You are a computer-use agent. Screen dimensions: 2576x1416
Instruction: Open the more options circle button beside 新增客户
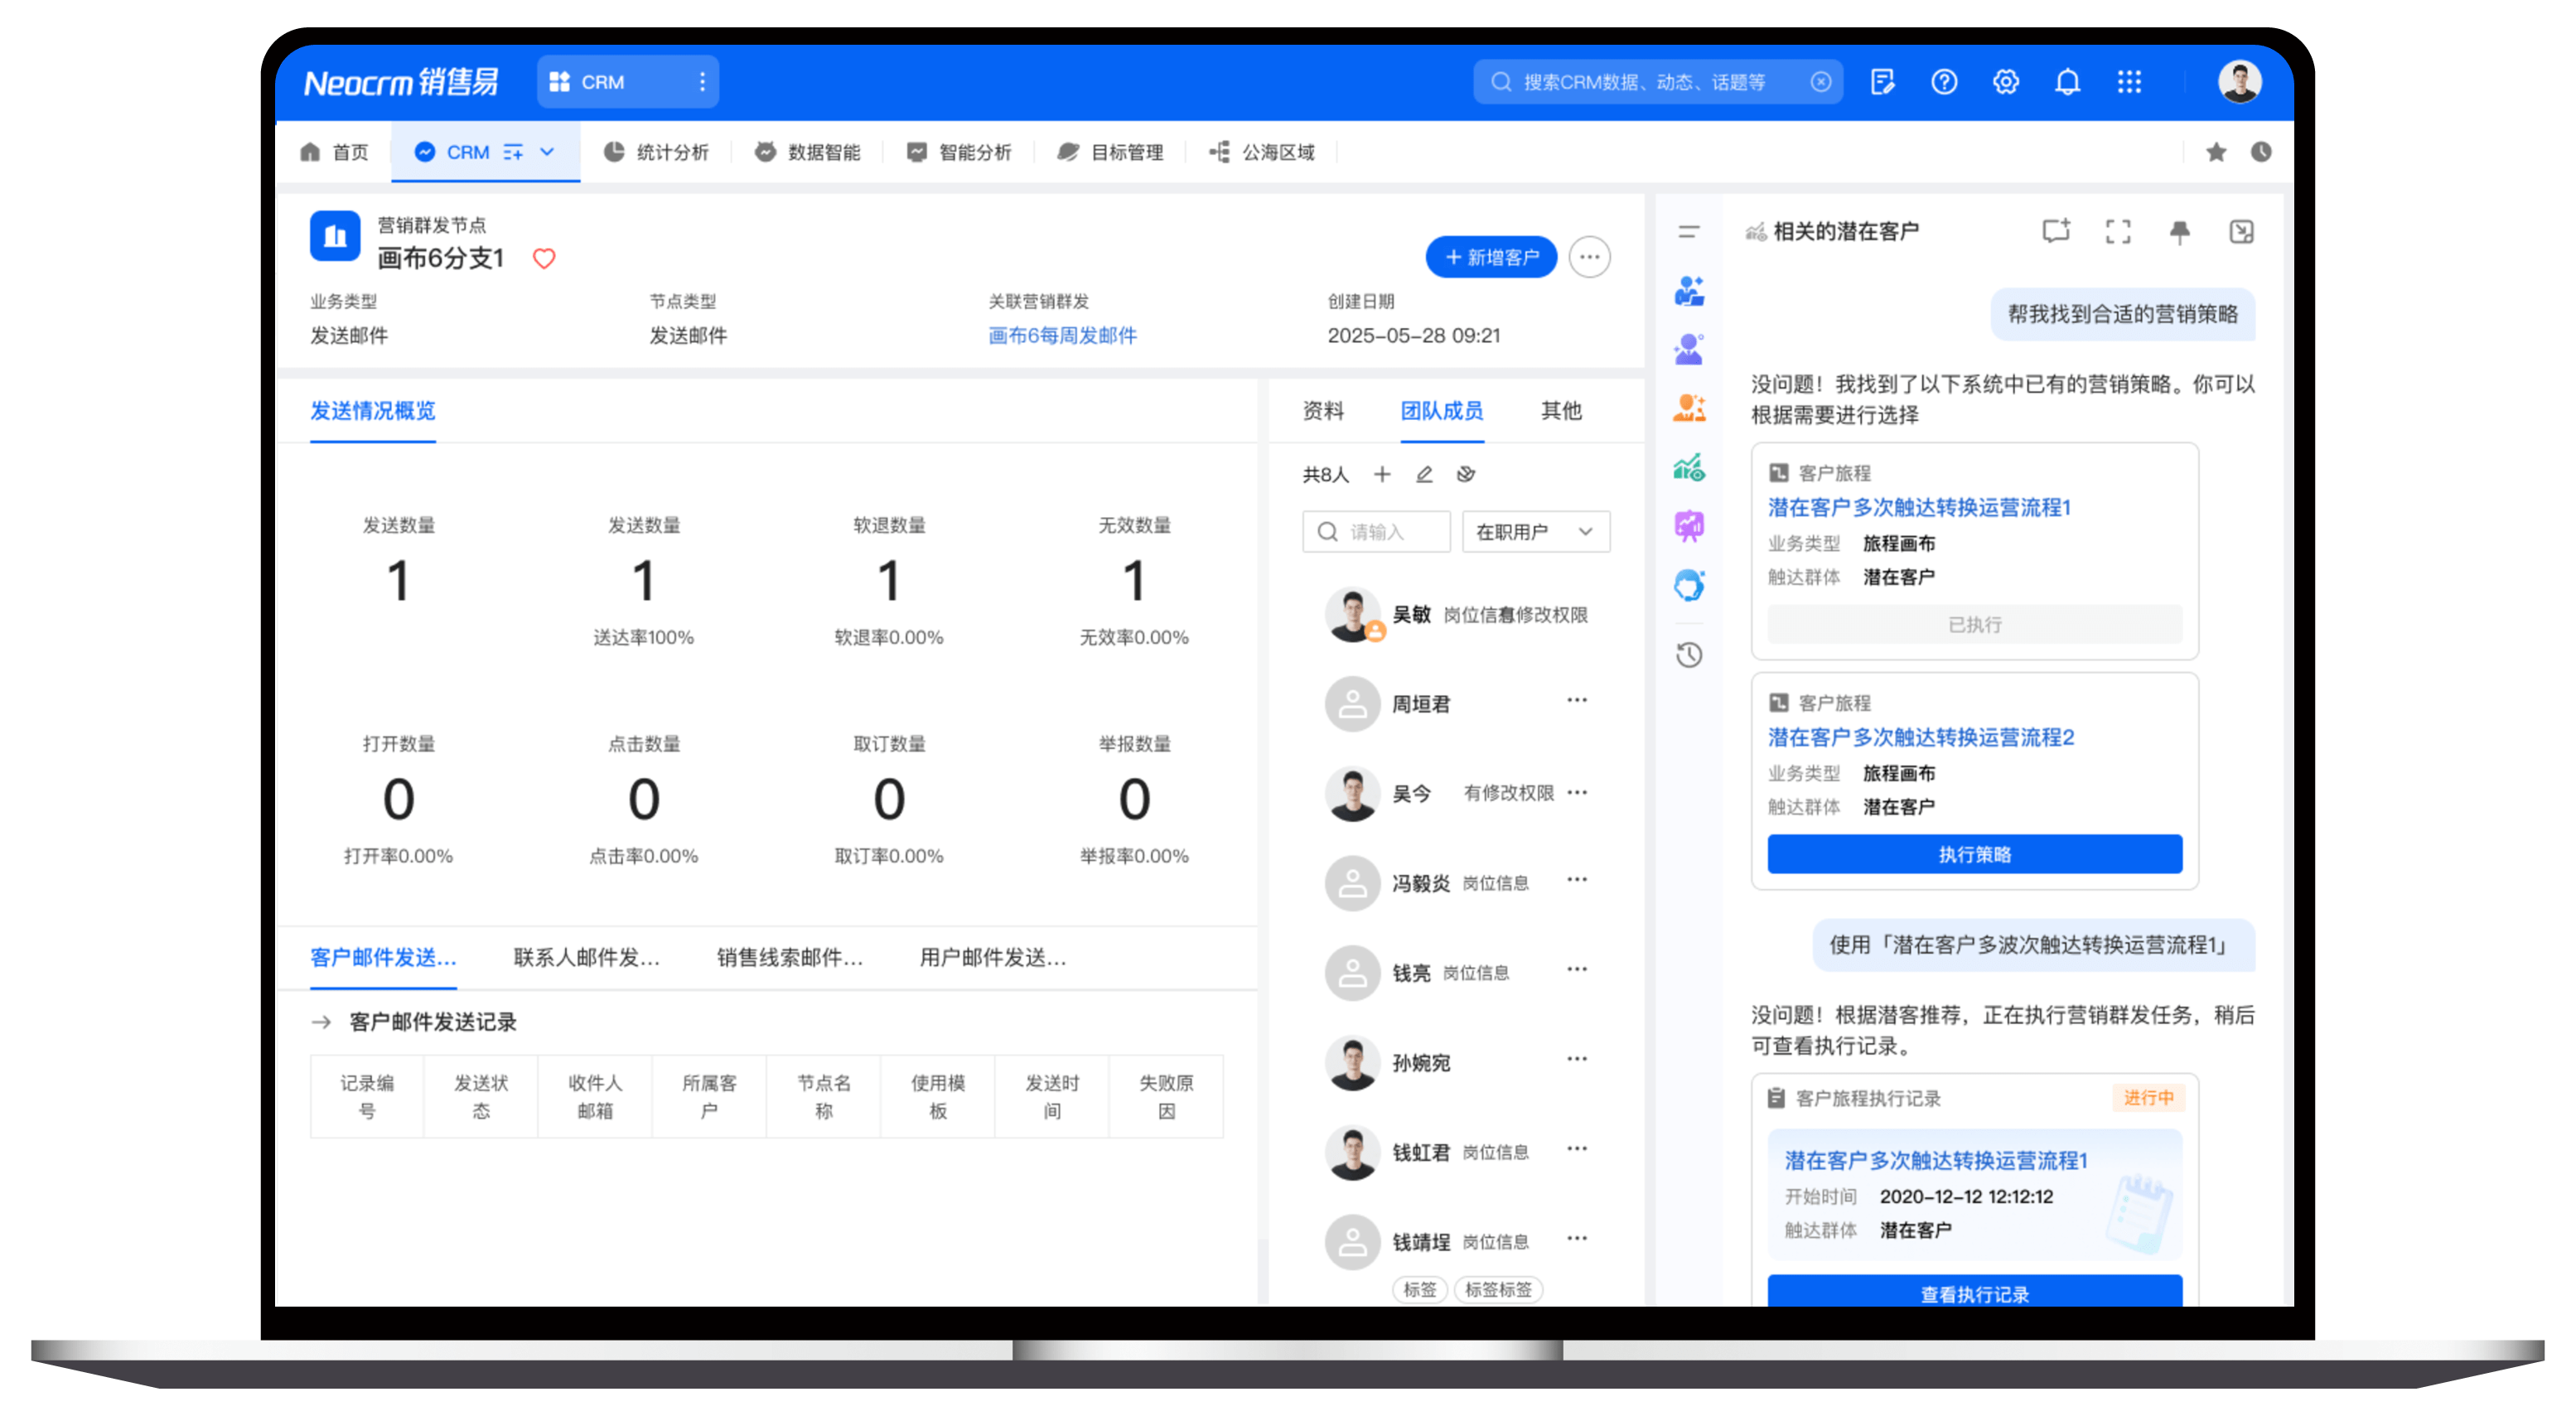(1590, 258)
